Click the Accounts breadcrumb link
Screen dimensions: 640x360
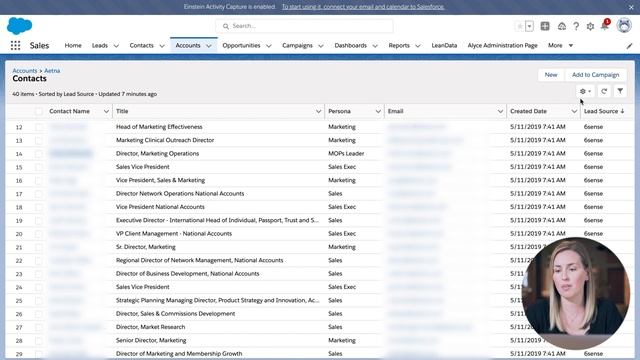pos(24,71)
